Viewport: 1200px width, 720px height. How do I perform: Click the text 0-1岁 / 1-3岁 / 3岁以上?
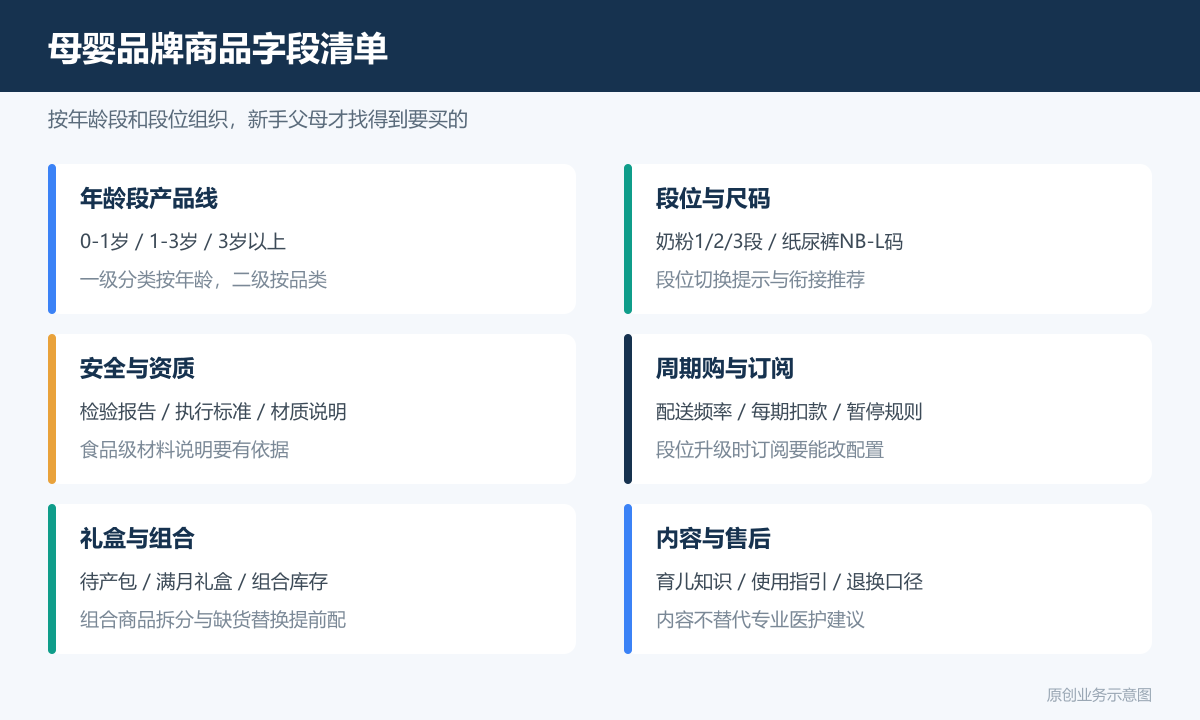click(x=183, y=241)
